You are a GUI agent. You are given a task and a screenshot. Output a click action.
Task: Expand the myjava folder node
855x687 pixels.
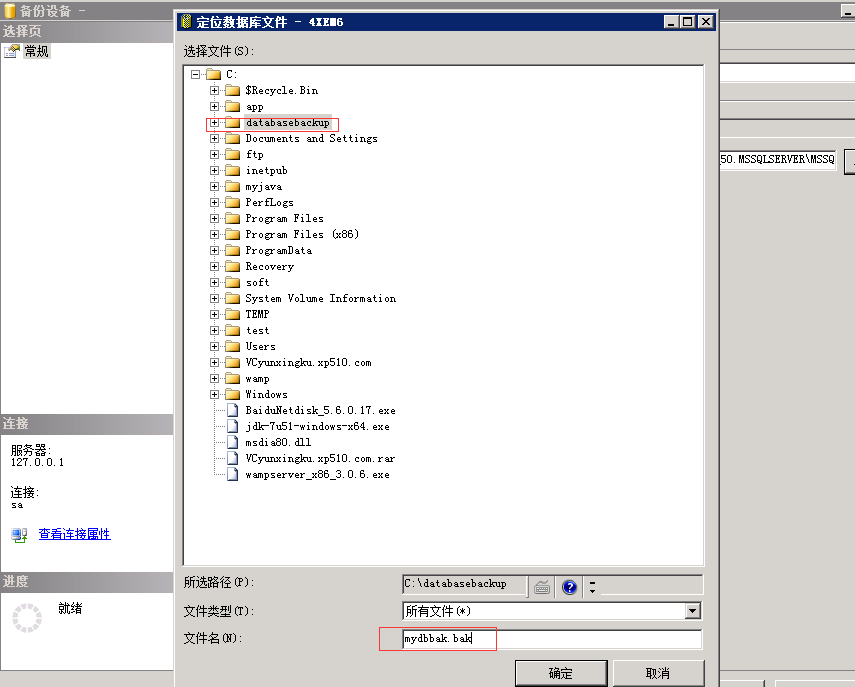(214, 186)
